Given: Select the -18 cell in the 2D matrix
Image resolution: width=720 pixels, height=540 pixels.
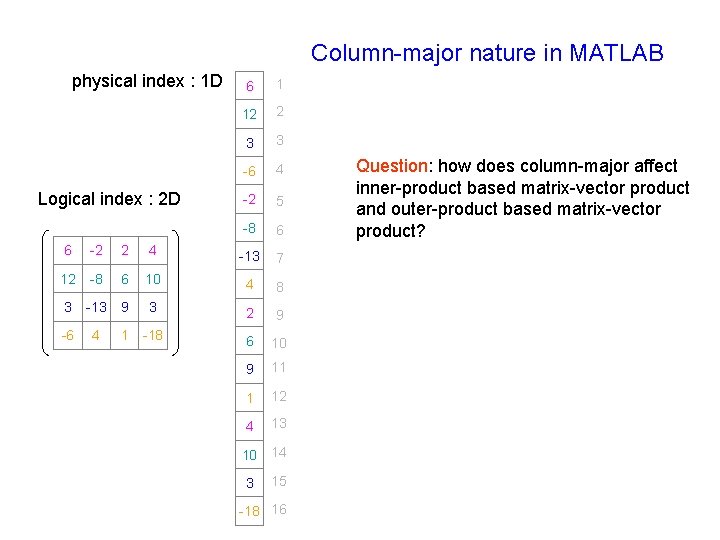Looking at the screenshot, I should tap(152, 336).
